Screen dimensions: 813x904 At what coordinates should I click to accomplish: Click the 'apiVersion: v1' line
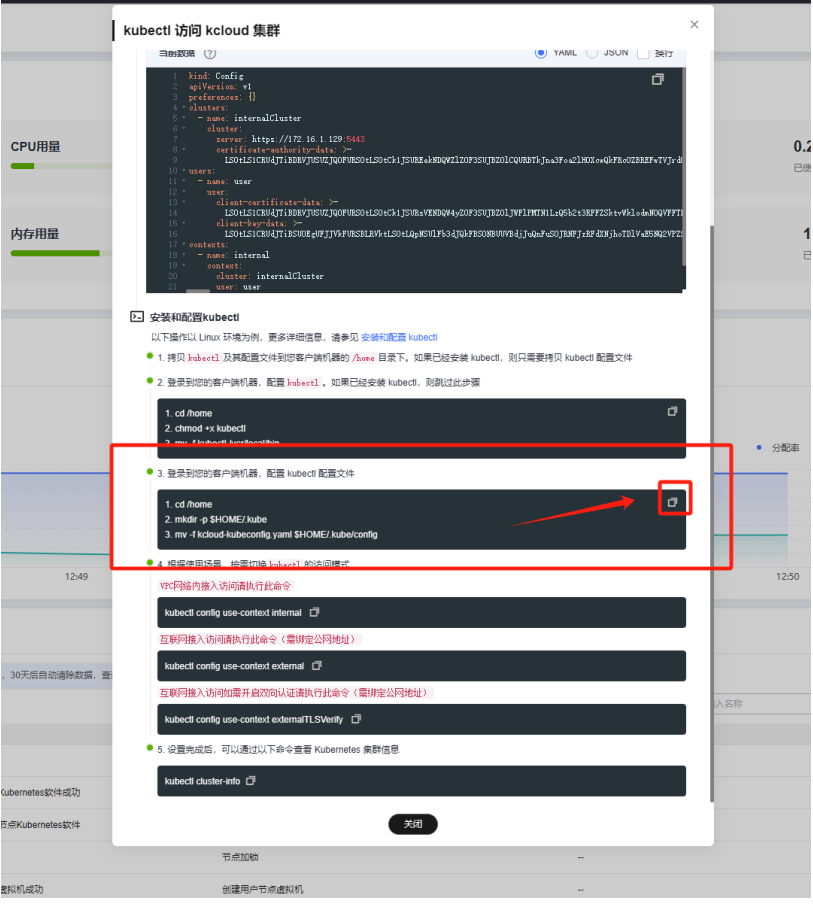point(220,87)
